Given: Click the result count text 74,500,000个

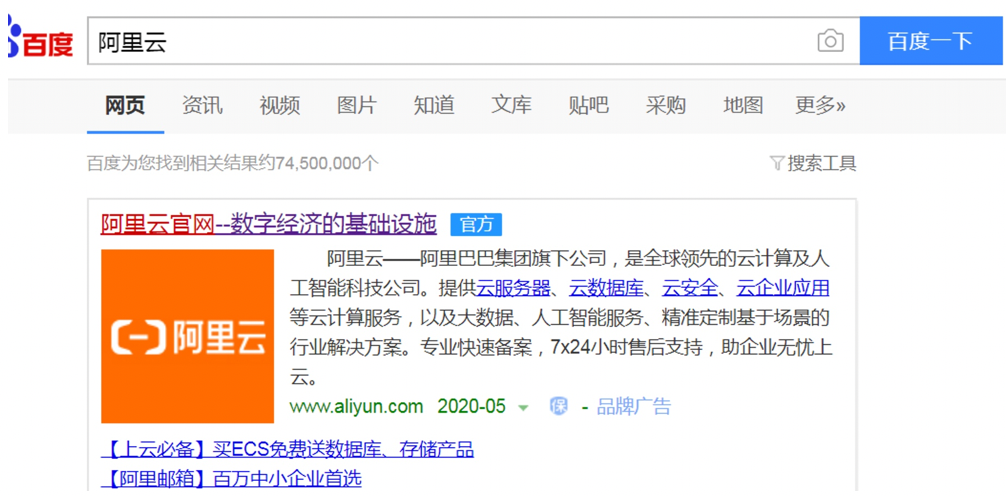Looking at the screenshot, I should tap(327, 164).
